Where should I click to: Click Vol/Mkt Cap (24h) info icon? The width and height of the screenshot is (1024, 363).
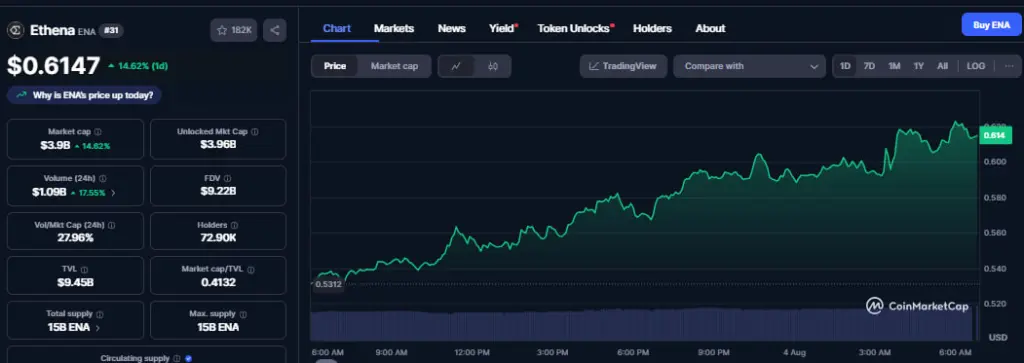coord(112,225)
